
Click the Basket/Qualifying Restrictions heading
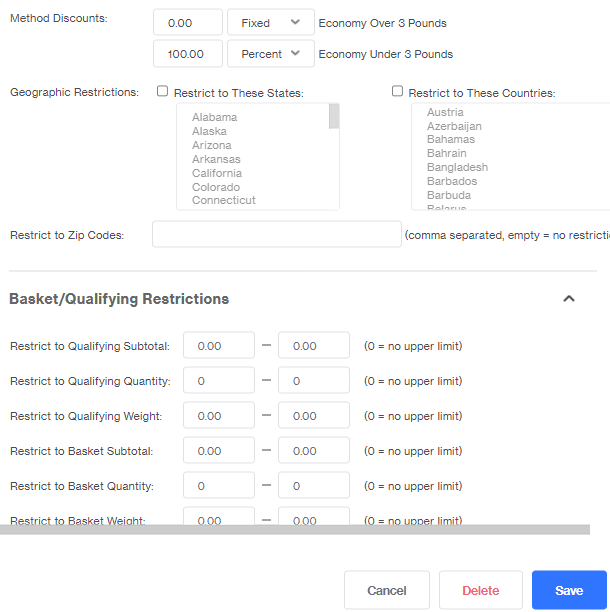119,299
